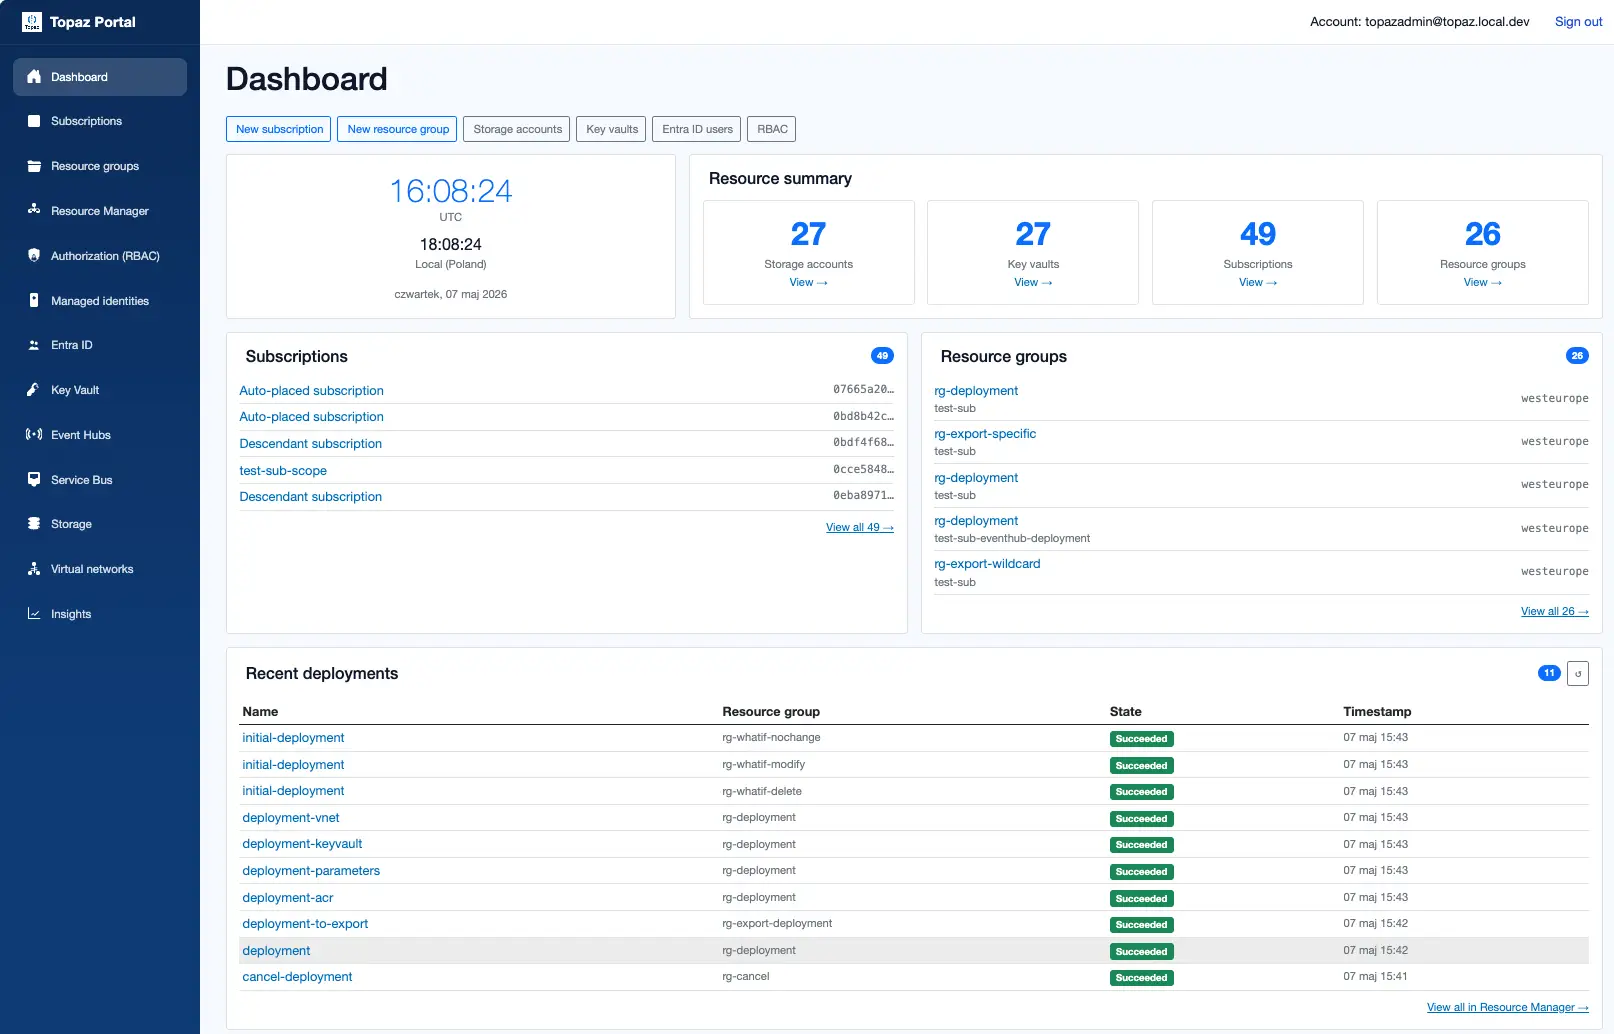The image size is (1614, 1034).
Task: Refresh the Recent deployments list
Action: (x=1578, y=673)
